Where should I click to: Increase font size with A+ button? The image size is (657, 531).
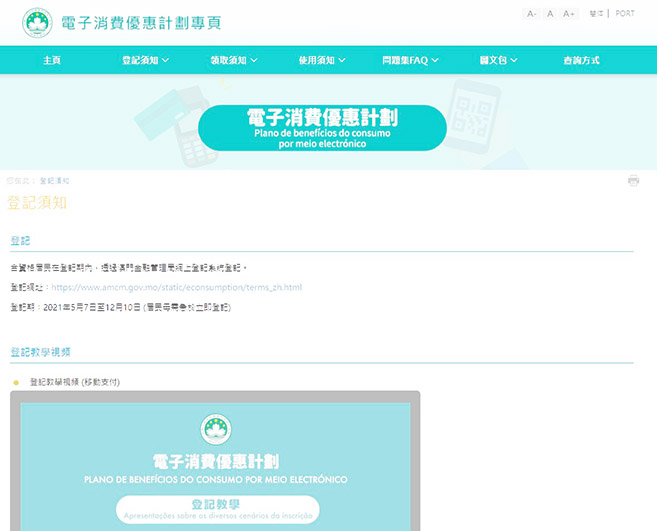click(569, 14)
